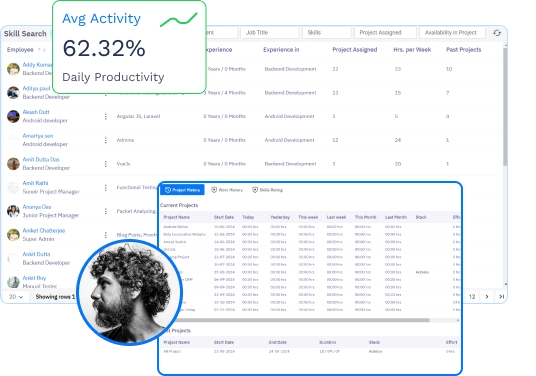Click the Daily Productivity label
The image size is (536, 376).
tap(113, 77)
